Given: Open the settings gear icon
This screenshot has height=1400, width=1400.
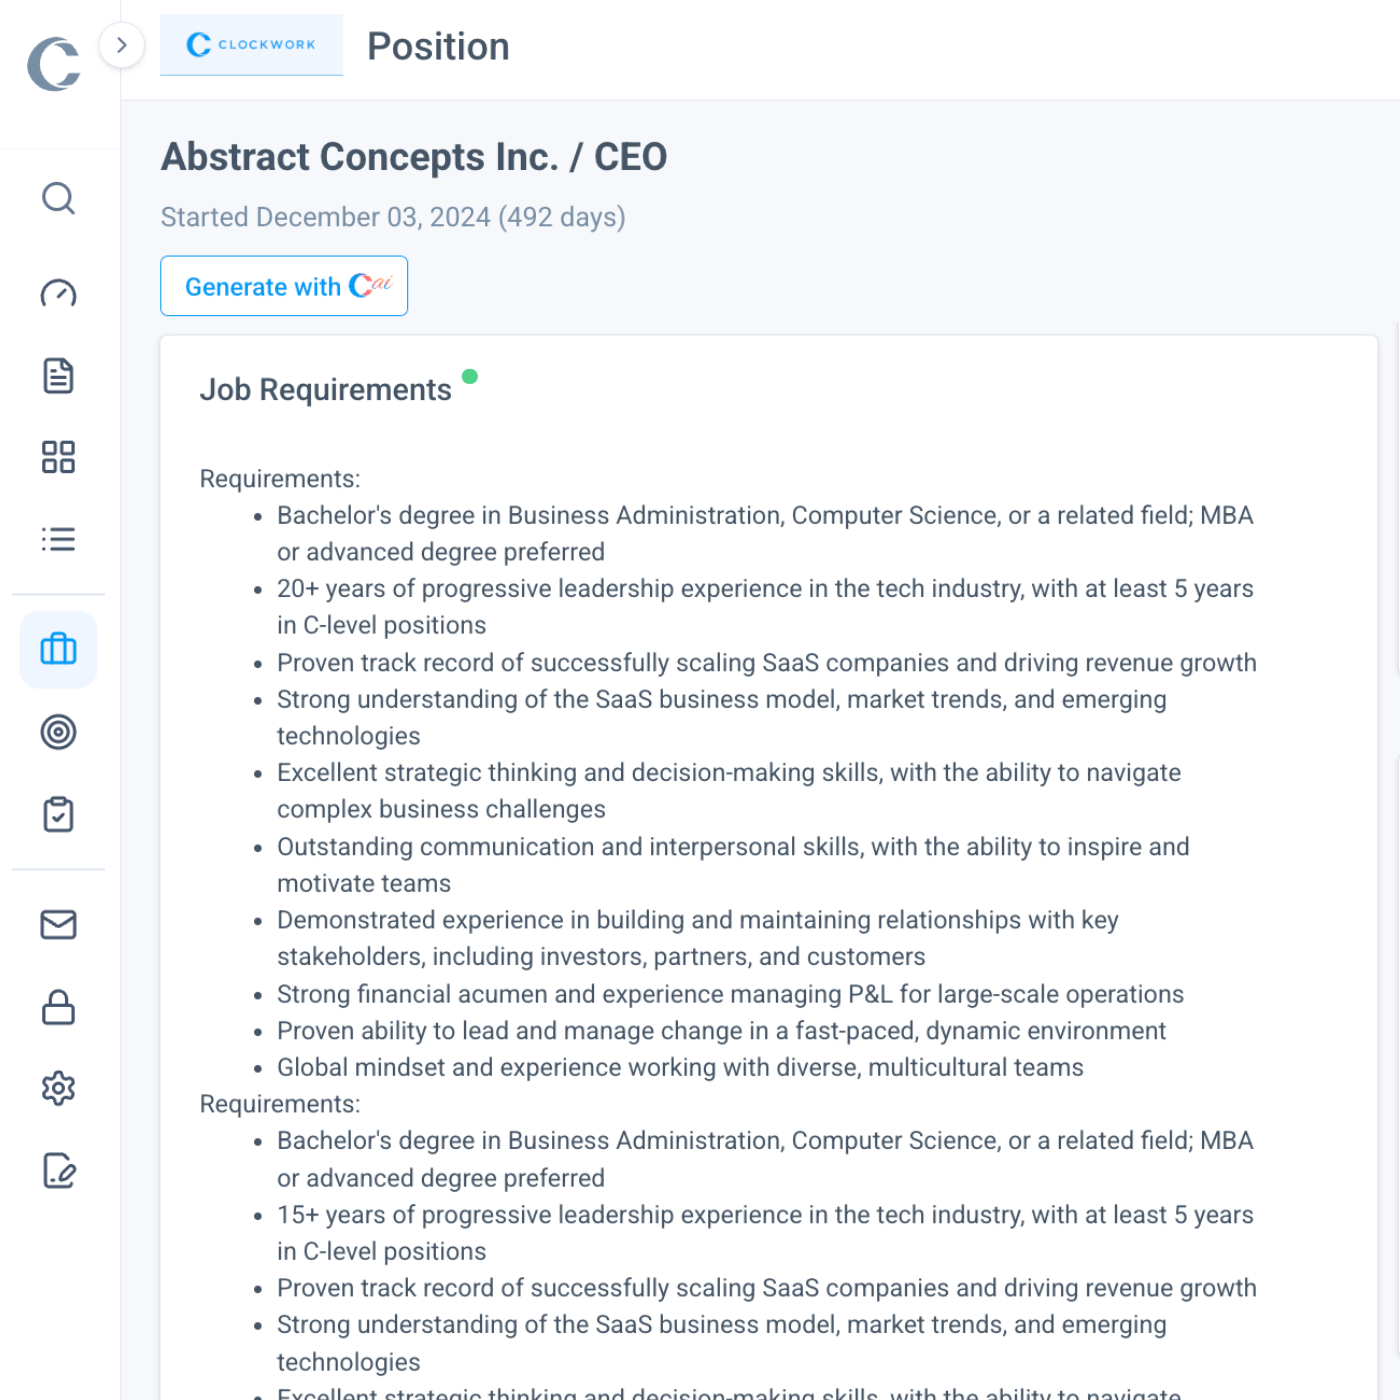Looking at the screenshot, I should 58,1088.
